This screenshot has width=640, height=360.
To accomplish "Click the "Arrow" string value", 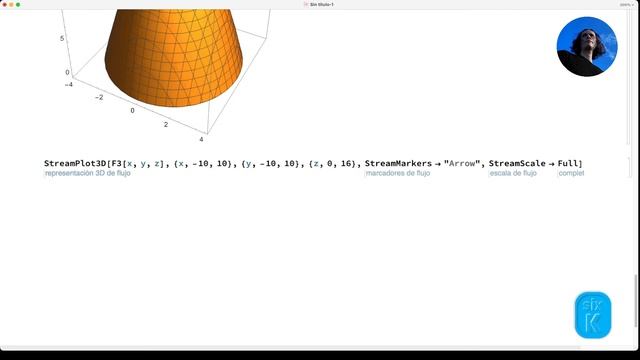I will (x=462, y=163).
